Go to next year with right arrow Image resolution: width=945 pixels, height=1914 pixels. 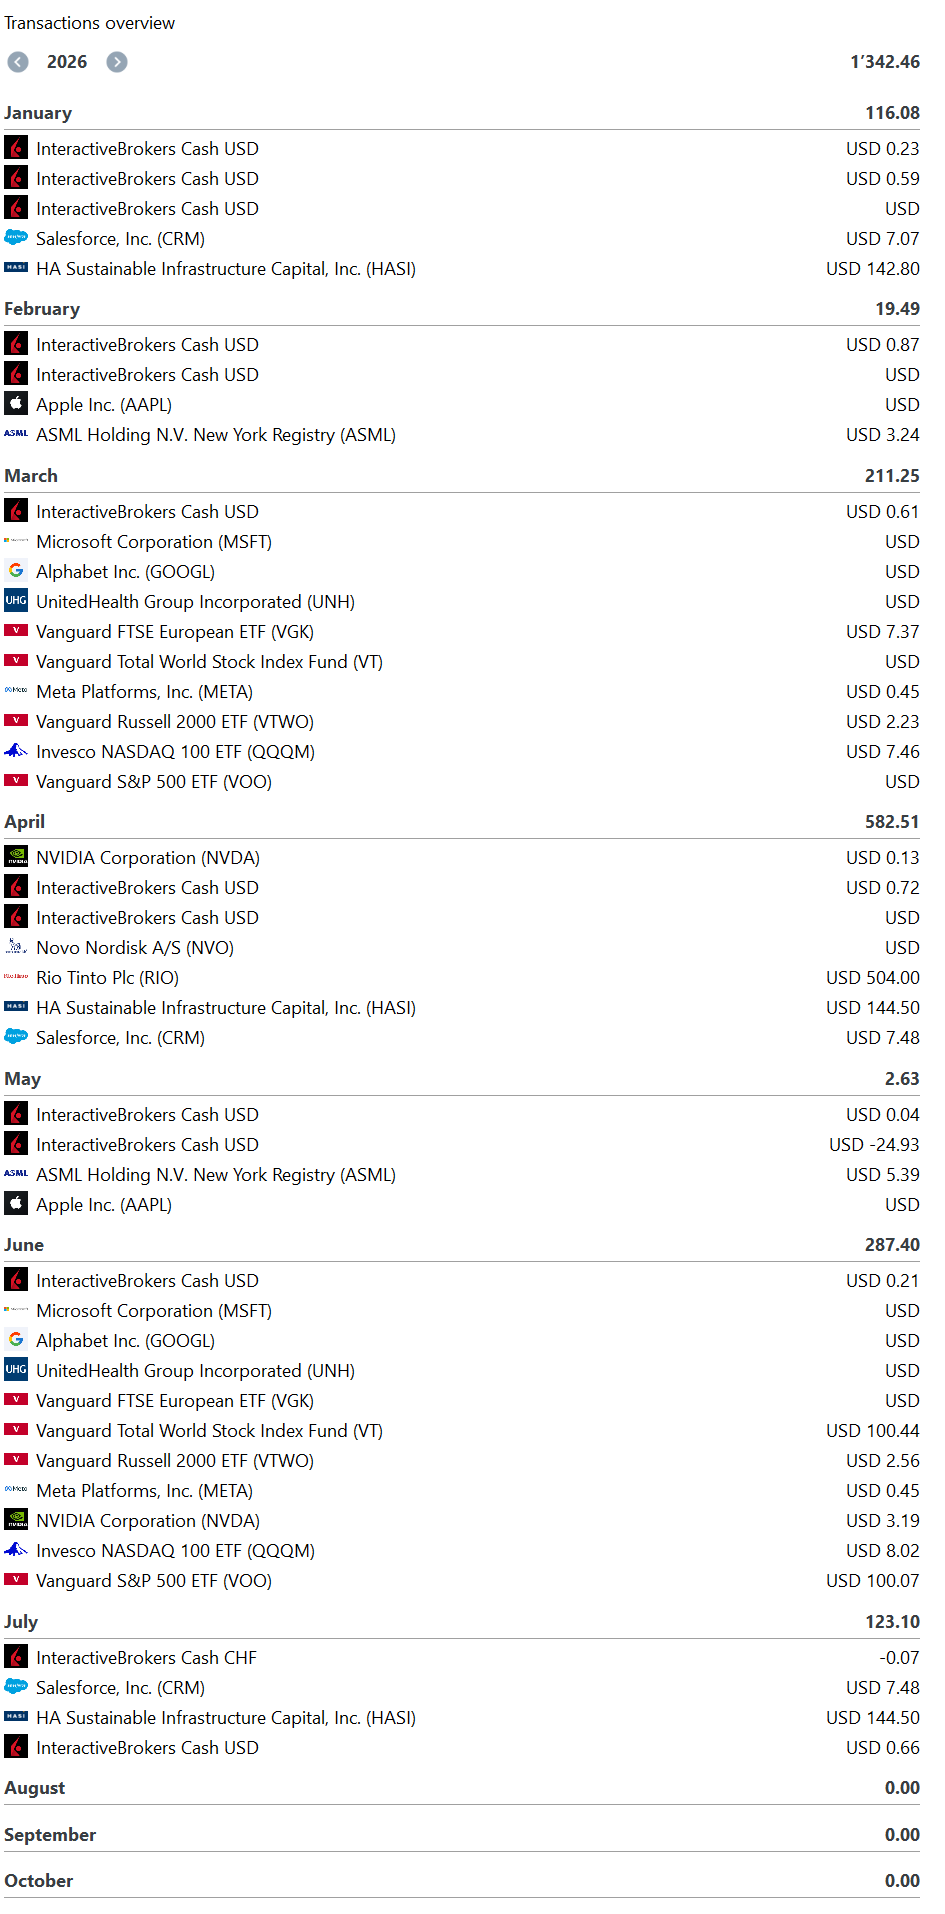(x=117, y=62)
